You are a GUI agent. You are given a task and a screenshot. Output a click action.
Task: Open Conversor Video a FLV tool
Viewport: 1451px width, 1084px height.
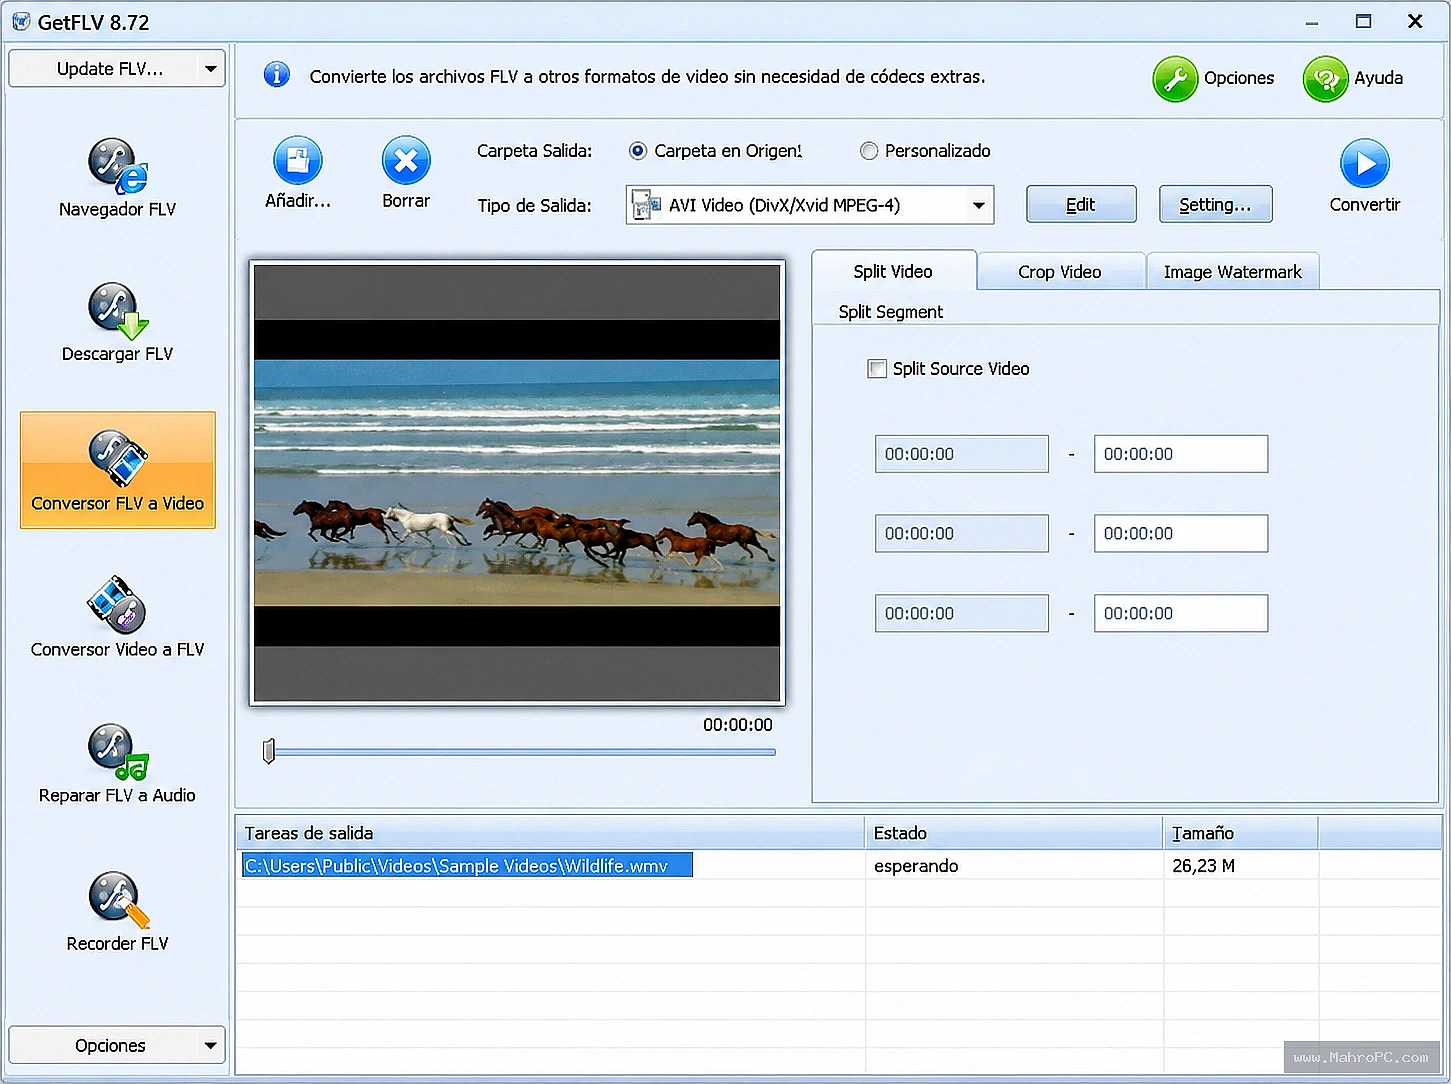(x=117, y=617)
